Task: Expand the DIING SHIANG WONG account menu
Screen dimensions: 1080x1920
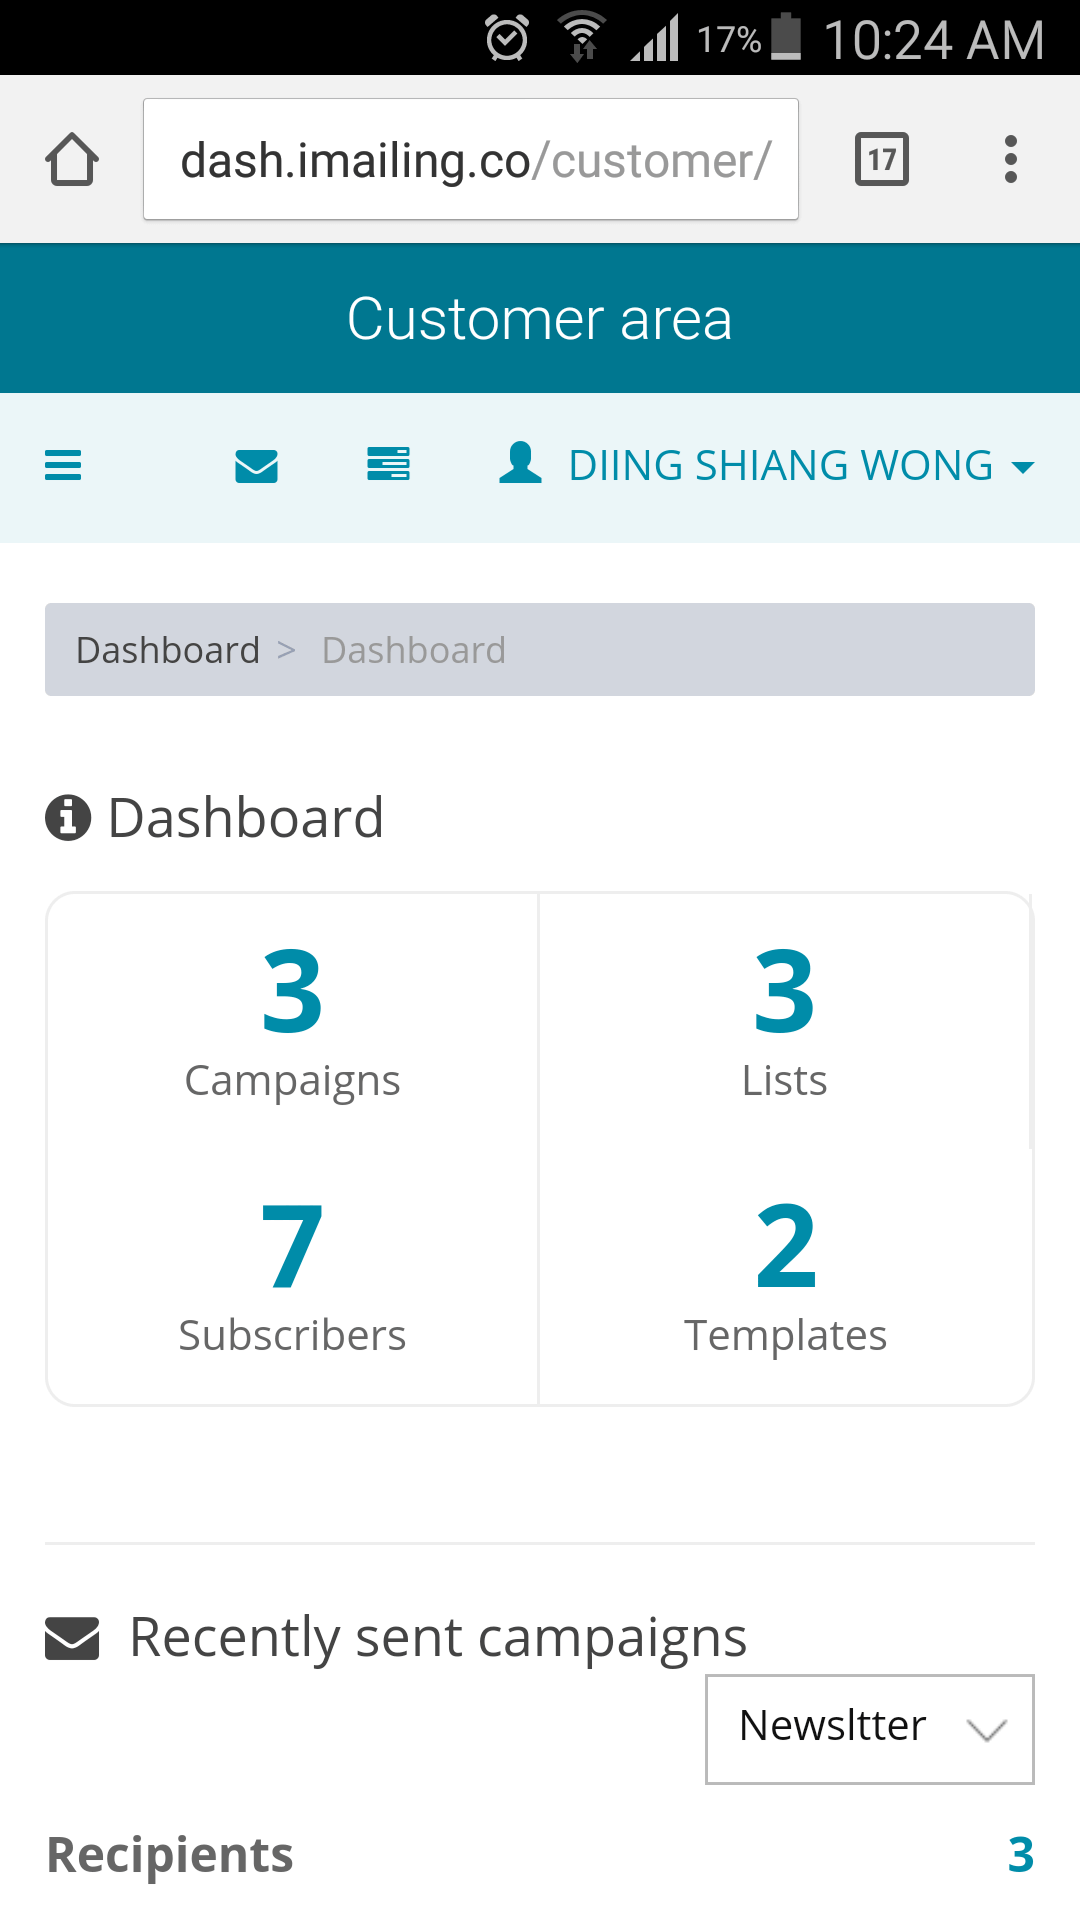Action: pos(780,466)
